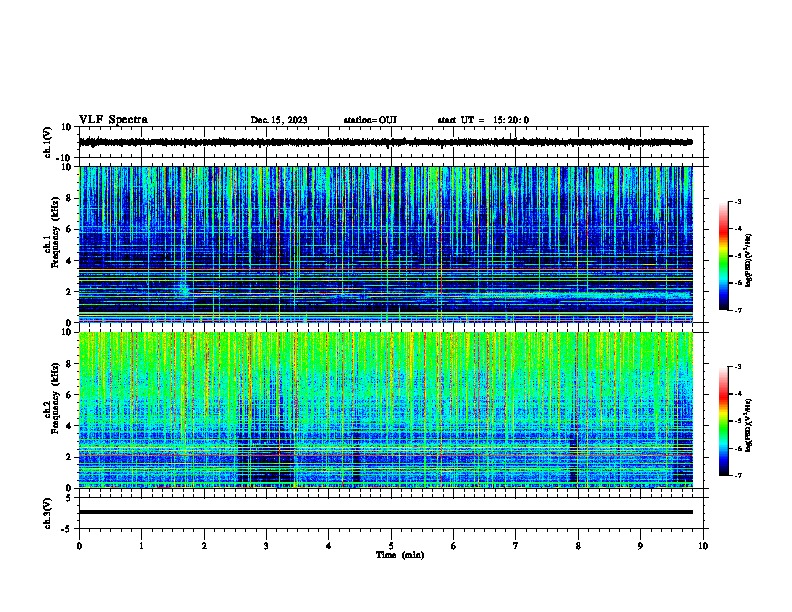The image size is (792, 612).
Task: Click the "8" tick on the time axis
Action: [578, 546]
